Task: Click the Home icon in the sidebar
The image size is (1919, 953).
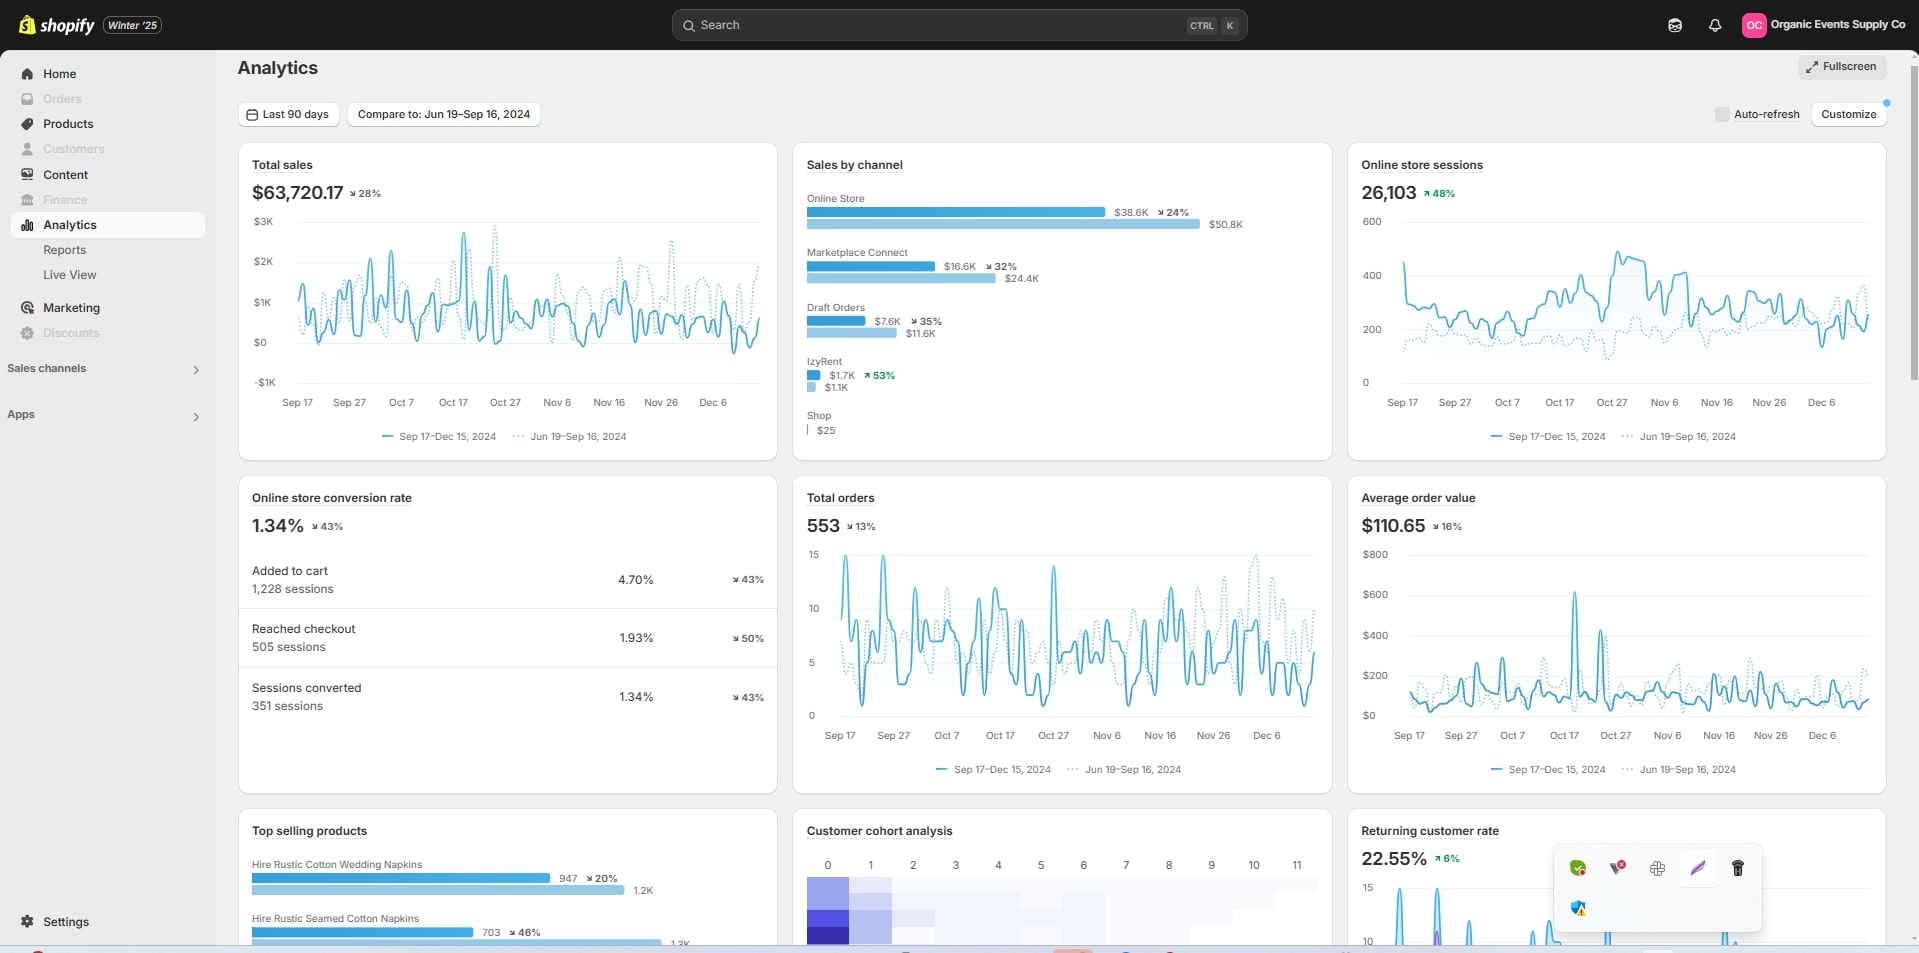Action: click(x=27, y=74)
